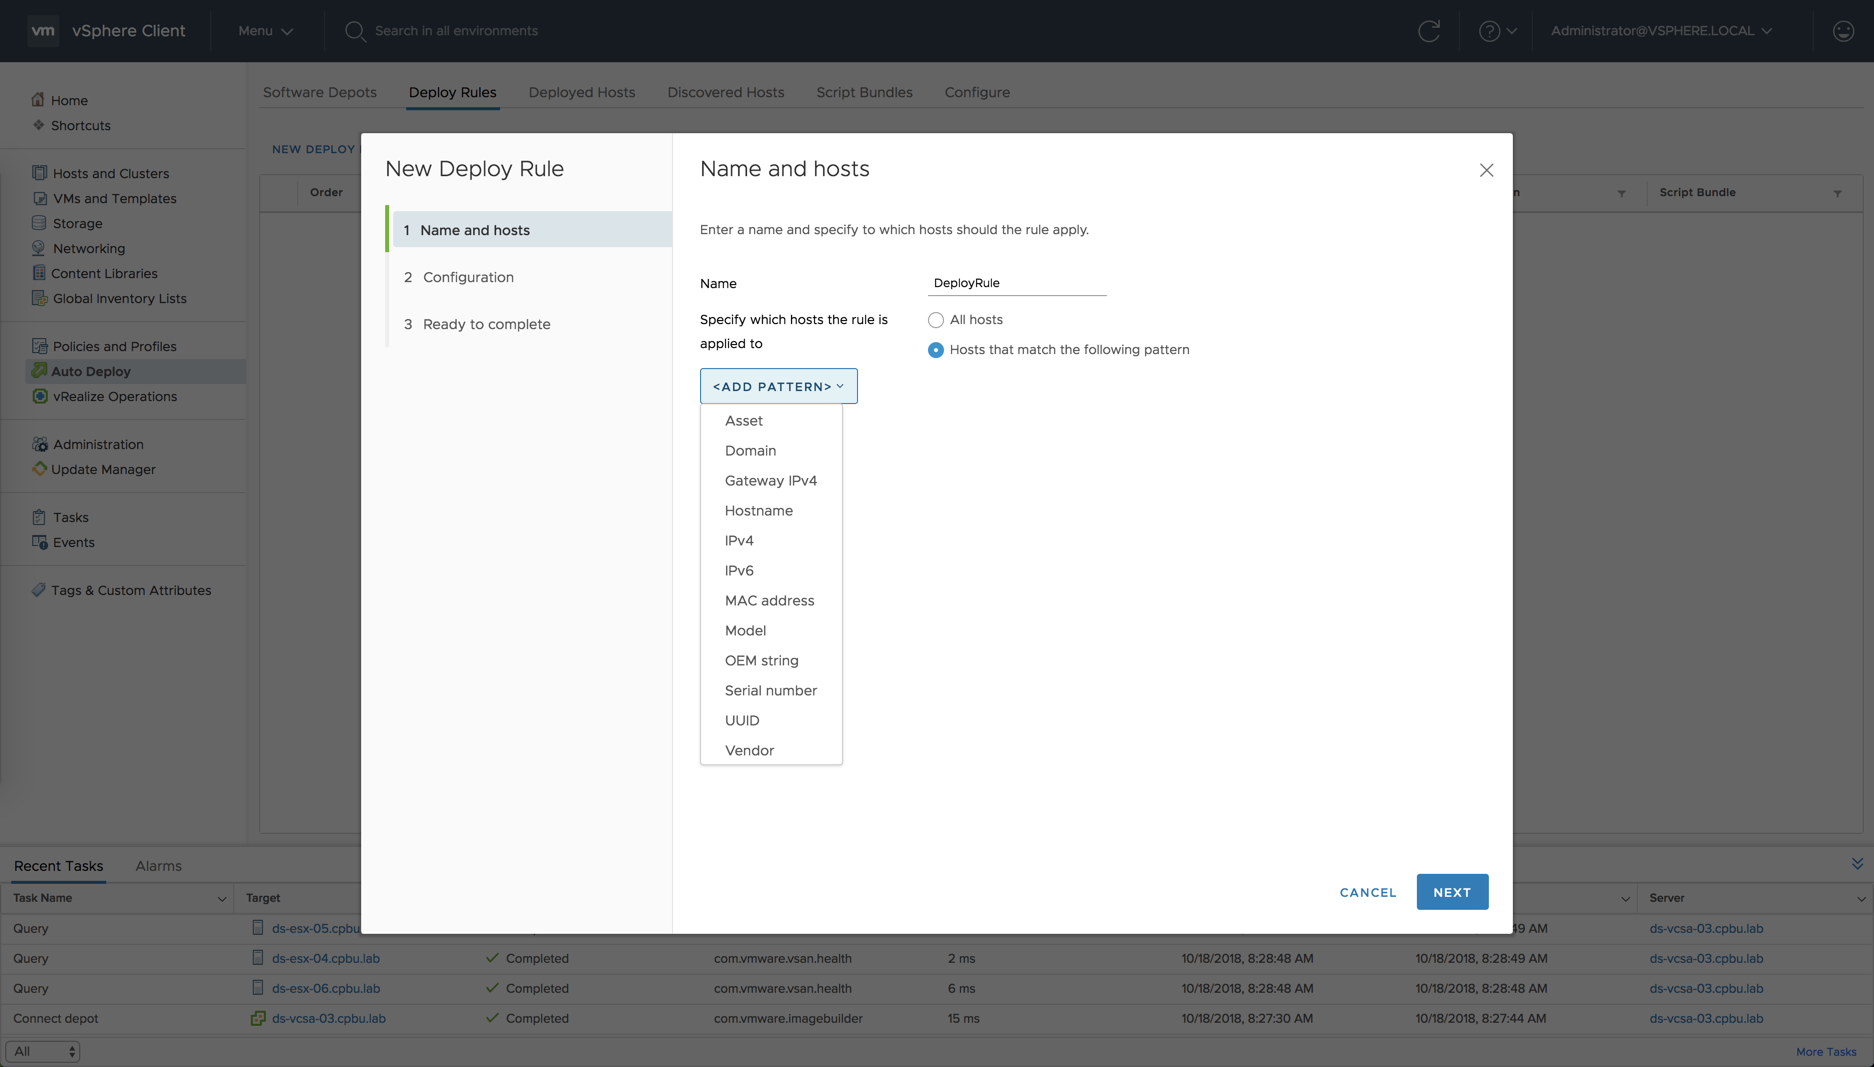Viewport: 1874px width, 1067px height.
Task: Choose MAC address pattern option
Action: click(771, 601)
